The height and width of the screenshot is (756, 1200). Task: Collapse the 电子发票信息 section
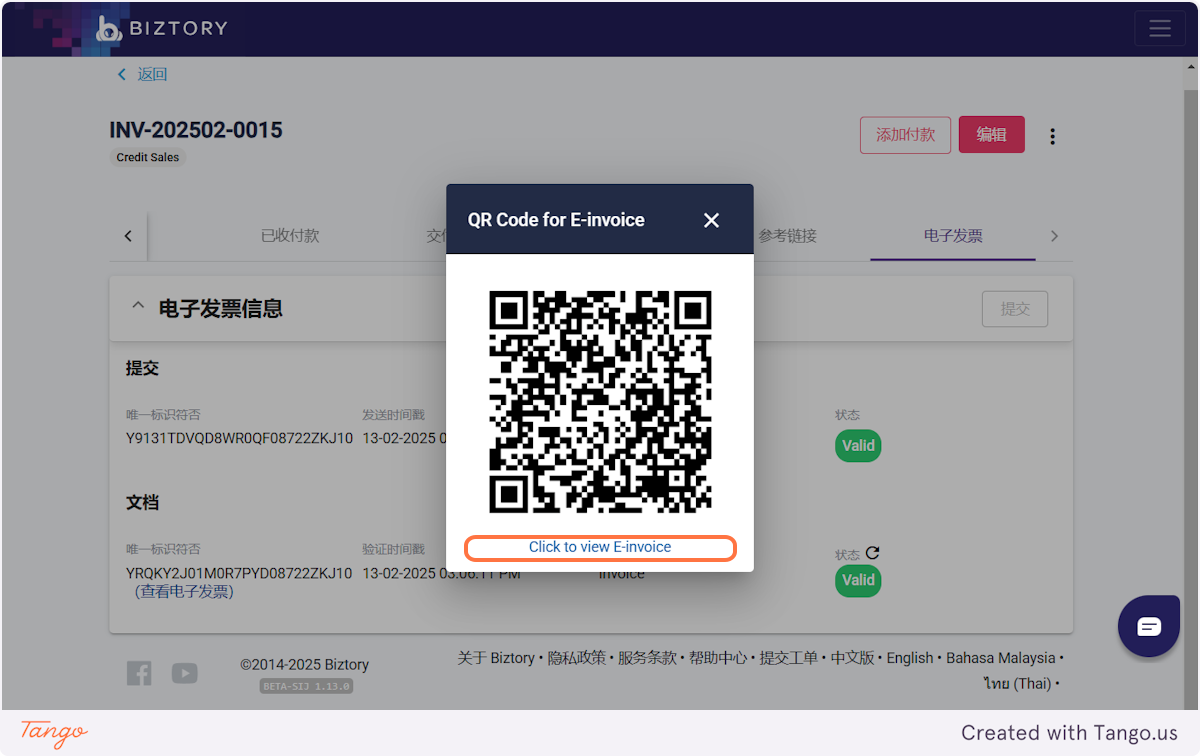point(138,307)
